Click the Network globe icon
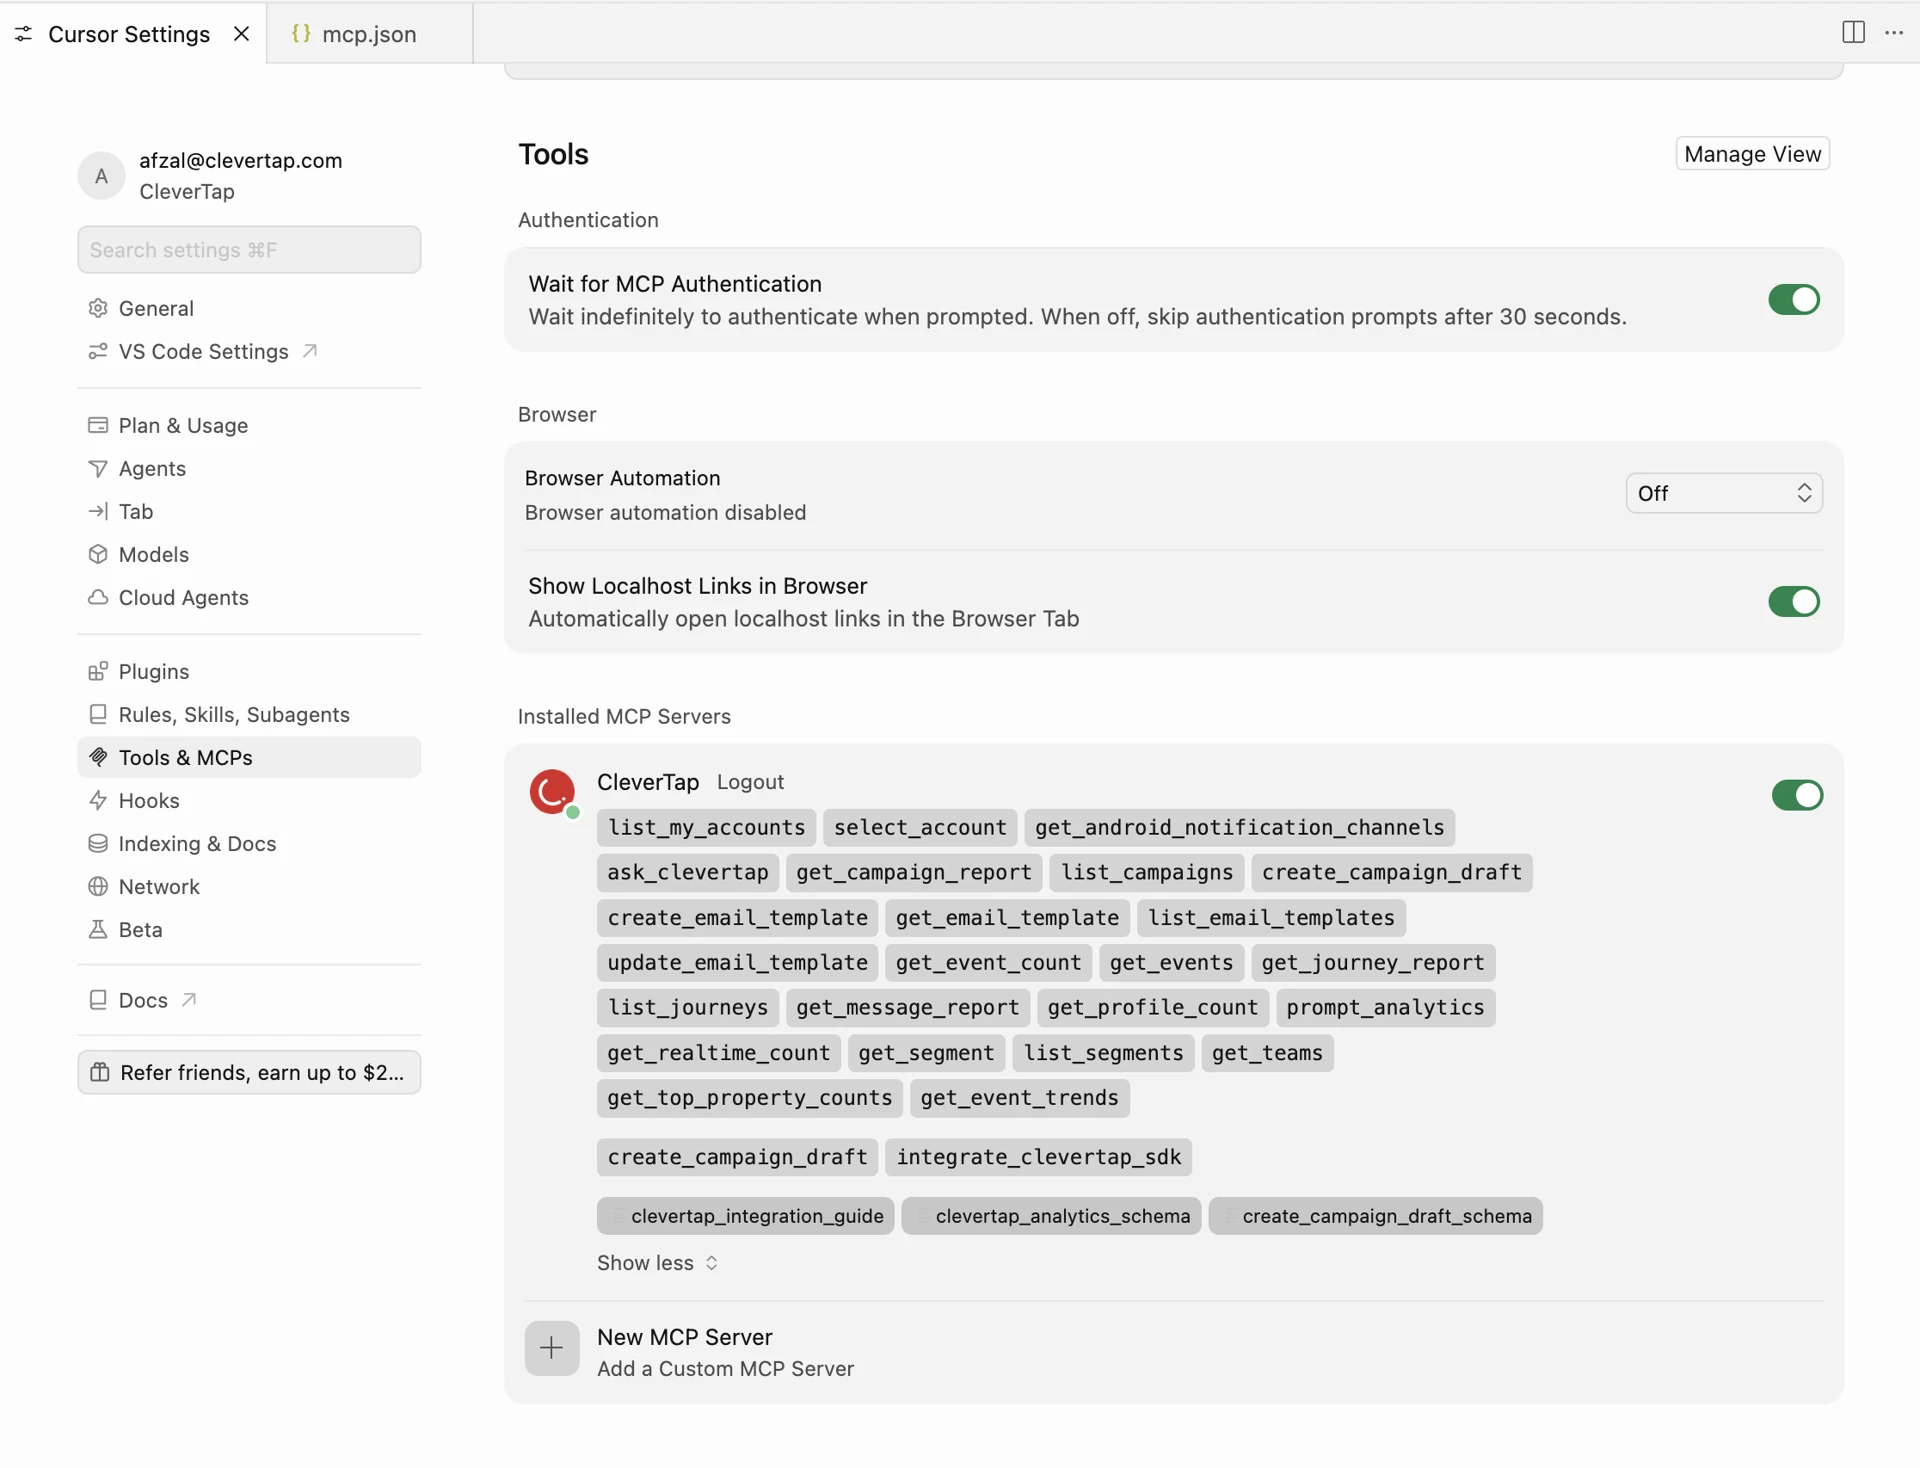This screenshot has height=1468, width=1920. [98, 886]
